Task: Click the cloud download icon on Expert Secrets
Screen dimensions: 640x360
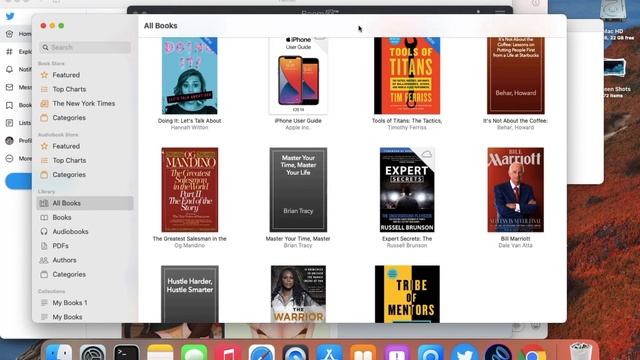Action: [427, 154]
